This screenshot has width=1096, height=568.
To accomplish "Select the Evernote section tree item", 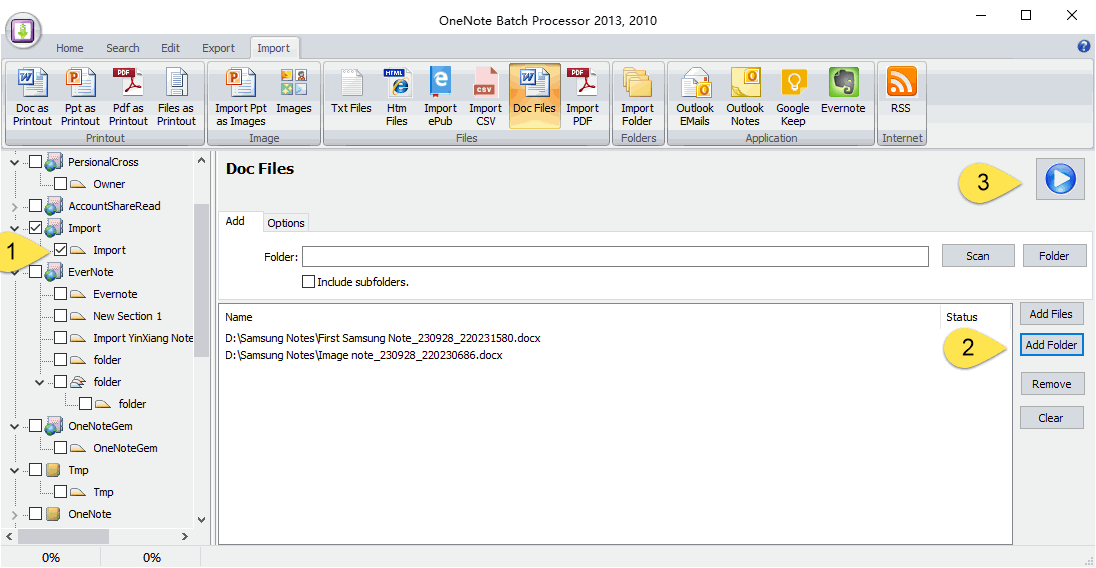I will coord(115,294).
